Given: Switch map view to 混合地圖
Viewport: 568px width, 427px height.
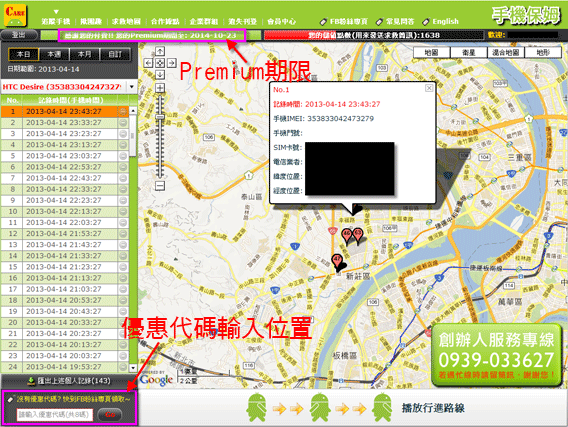Looking at the screenshot, I should coord(506,53).
